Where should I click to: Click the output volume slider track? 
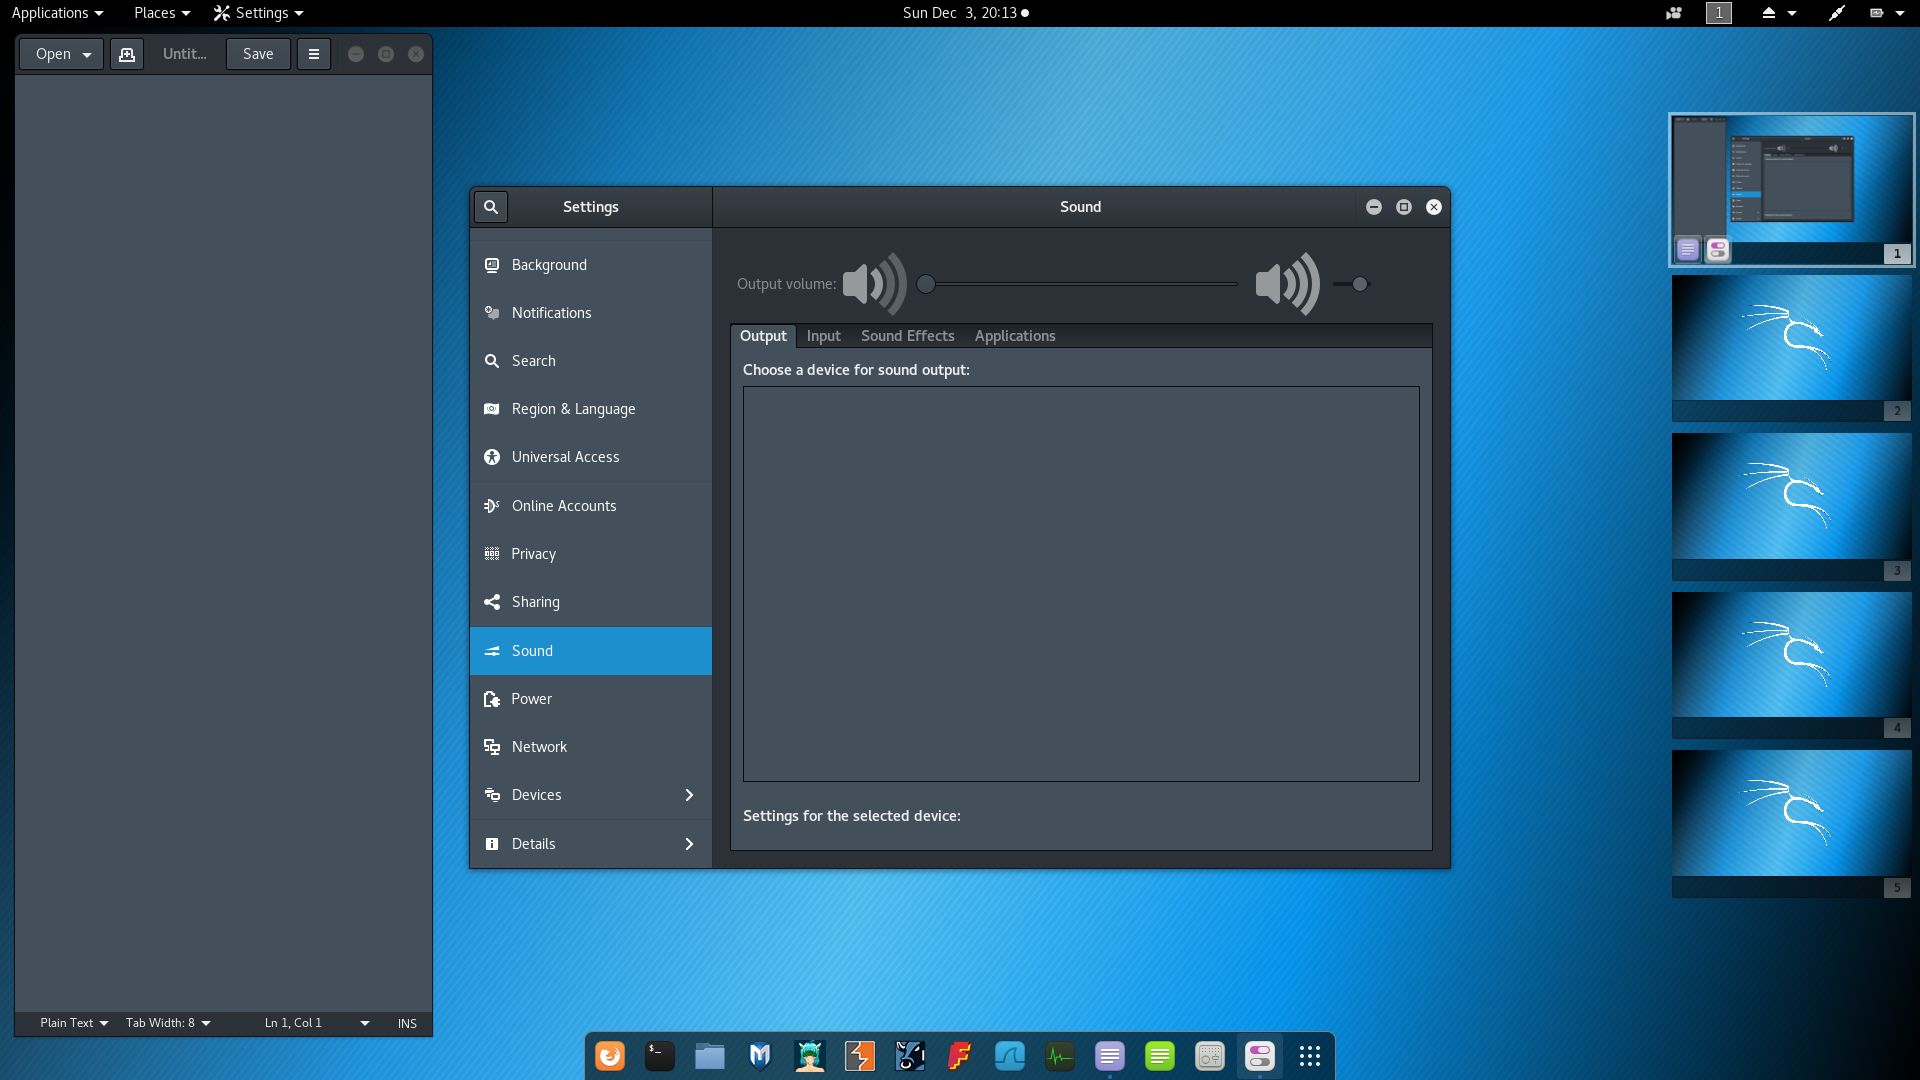pyautogui.click(x=1080, y=284)
